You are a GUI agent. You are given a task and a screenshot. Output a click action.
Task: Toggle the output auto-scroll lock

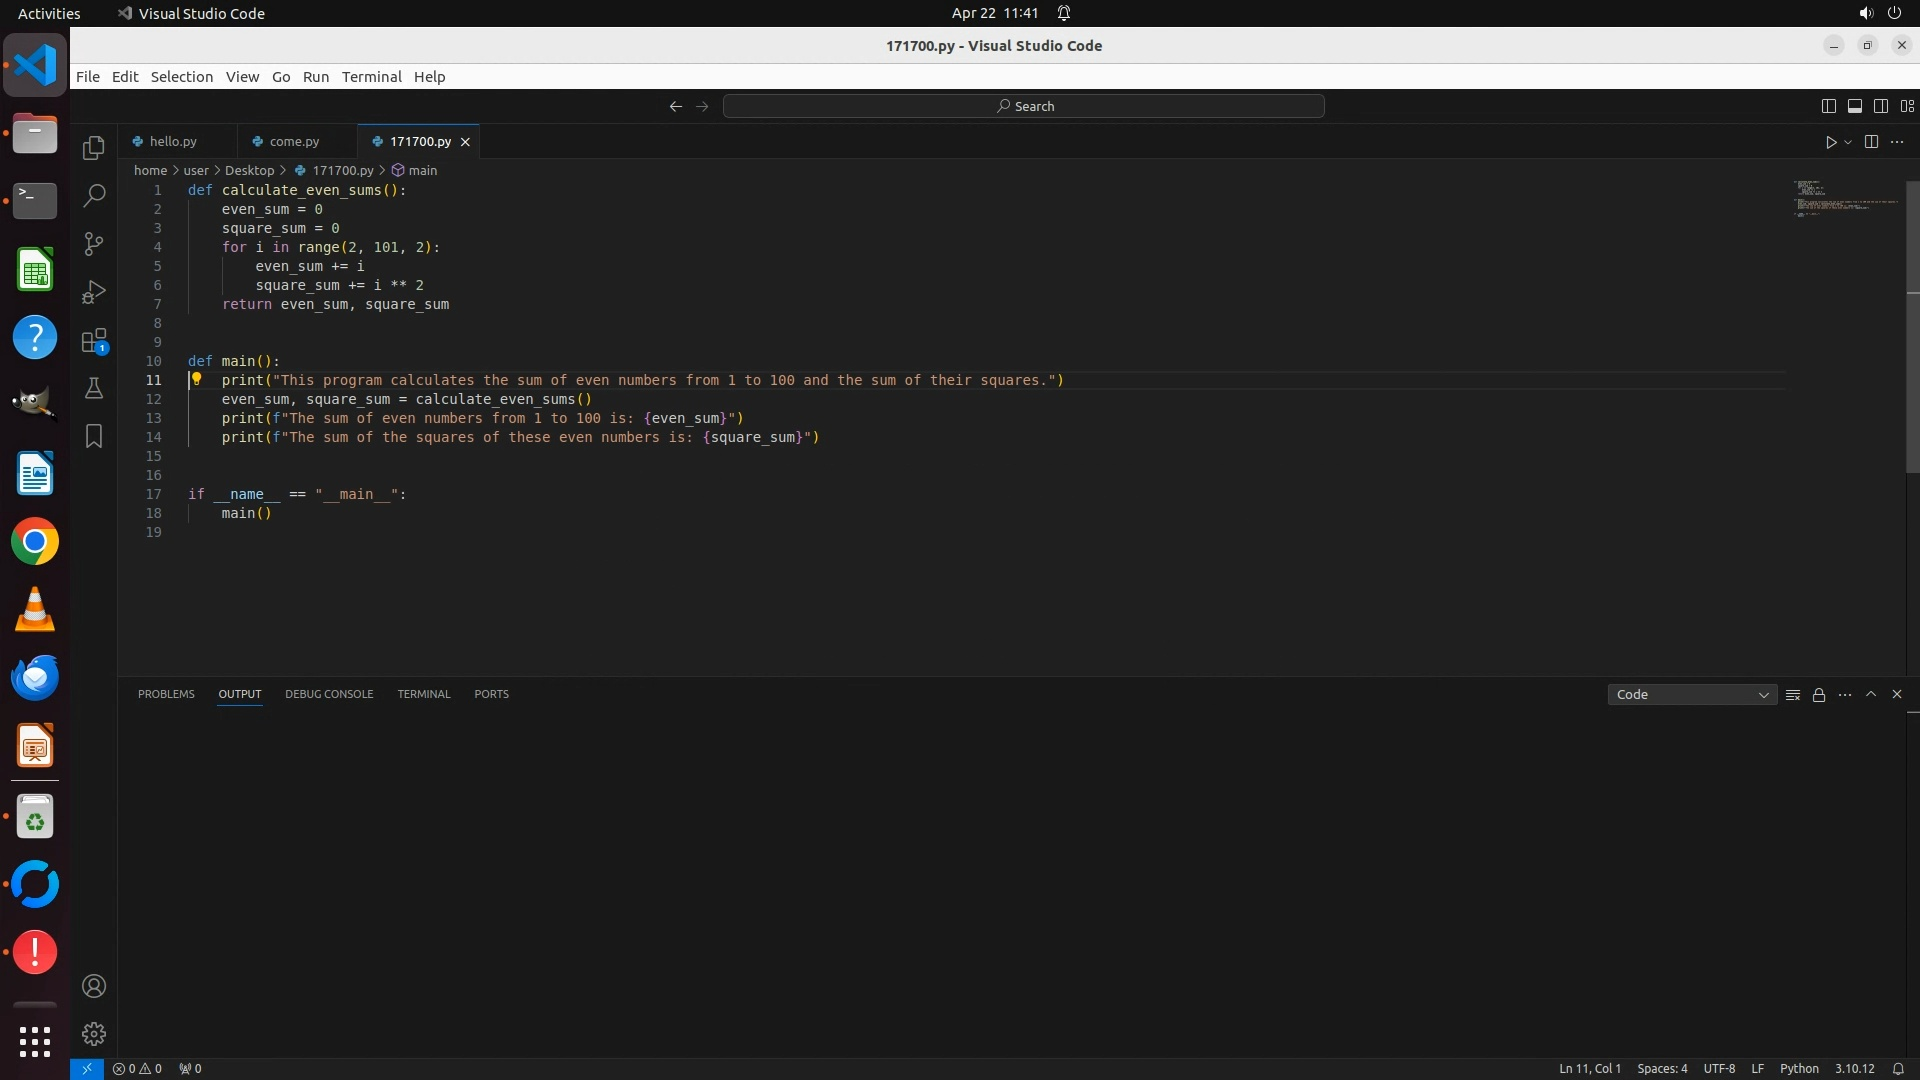1819,695
